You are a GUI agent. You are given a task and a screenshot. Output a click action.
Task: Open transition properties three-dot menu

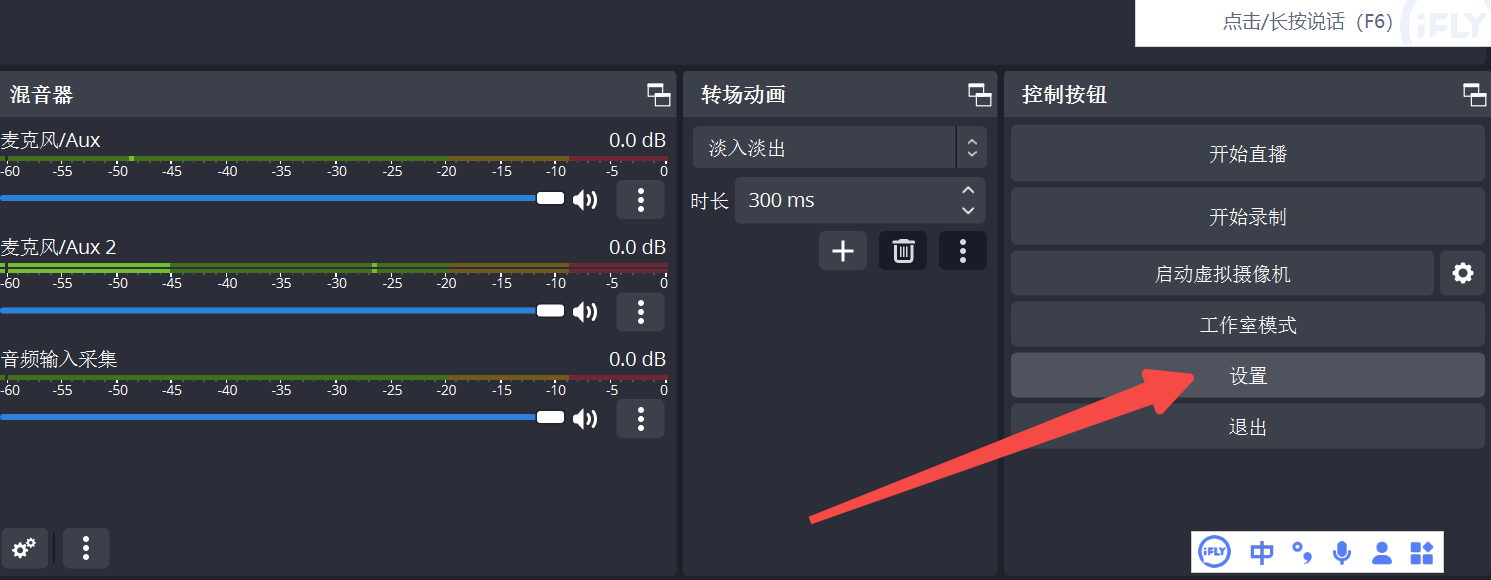(x=963, y=251)
